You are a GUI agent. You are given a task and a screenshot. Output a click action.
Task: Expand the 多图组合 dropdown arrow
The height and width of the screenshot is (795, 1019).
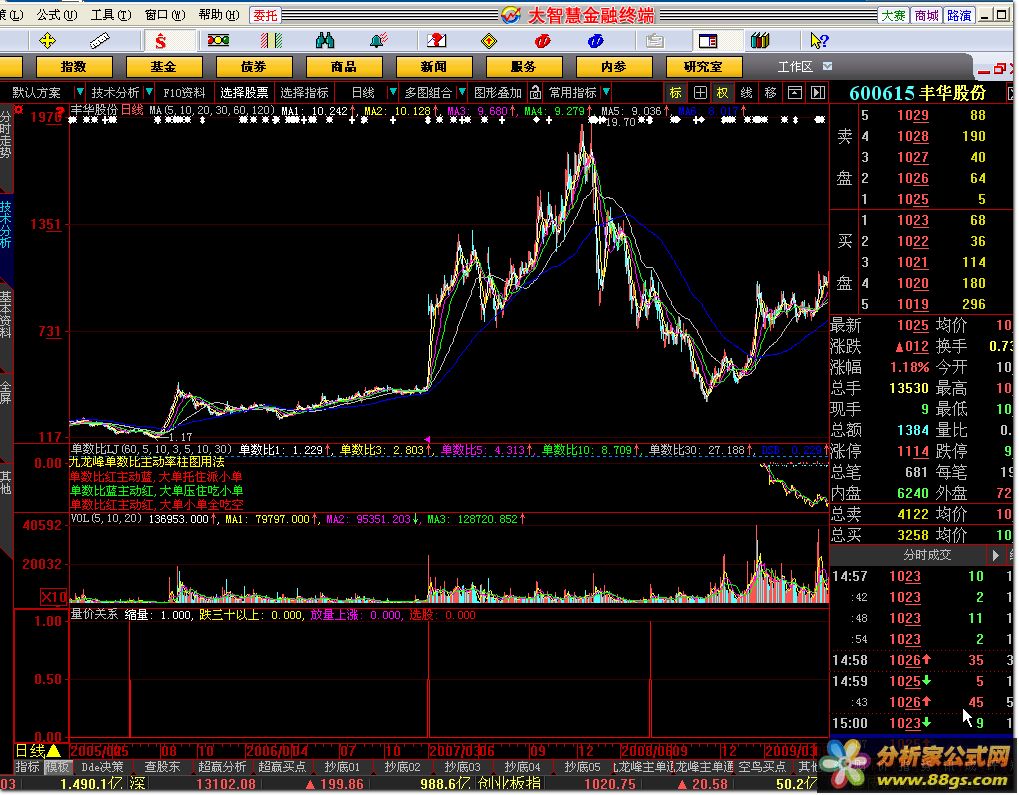tap(461, 92)
